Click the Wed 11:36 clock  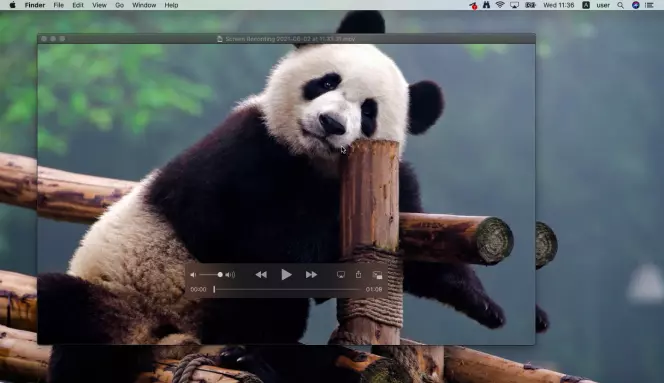(559, 5)
